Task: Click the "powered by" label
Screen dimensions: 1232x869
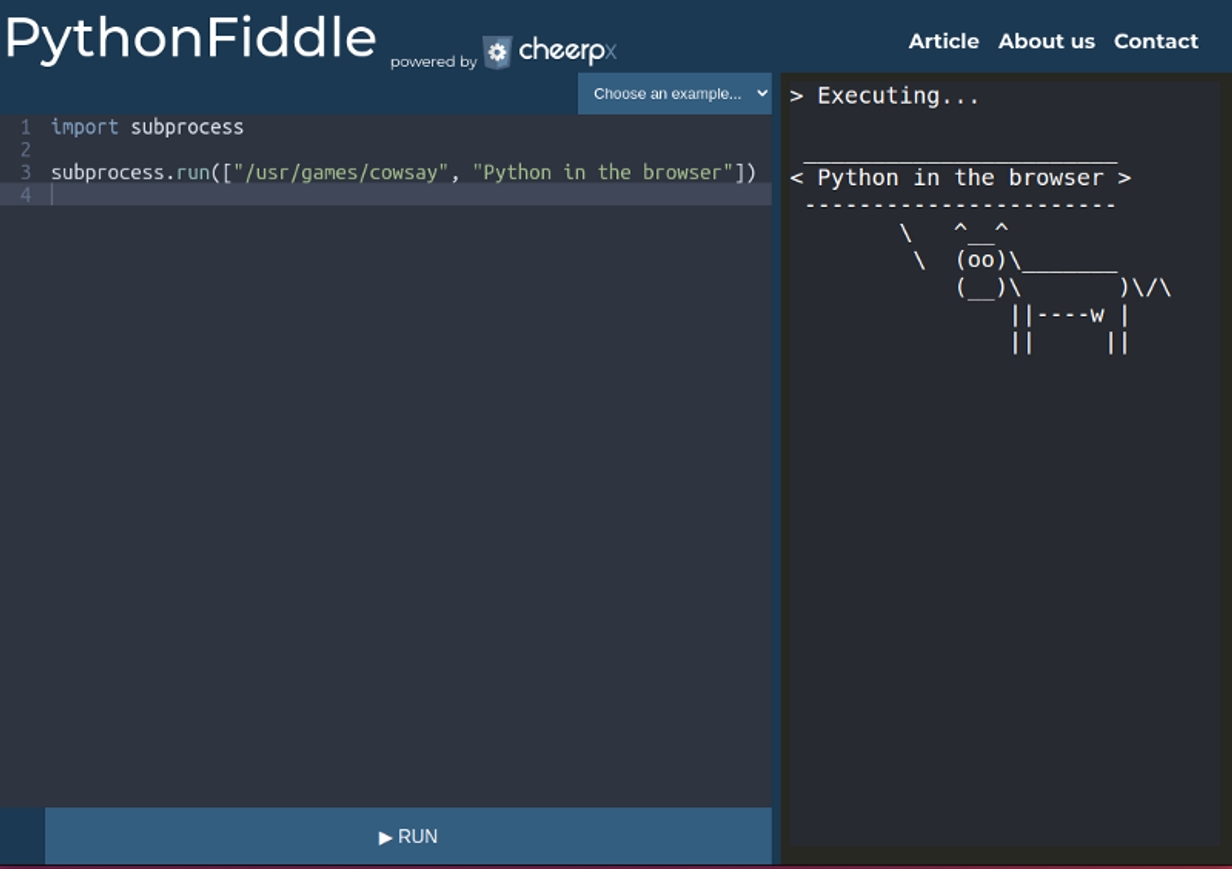Action: [x=433, y=62]
